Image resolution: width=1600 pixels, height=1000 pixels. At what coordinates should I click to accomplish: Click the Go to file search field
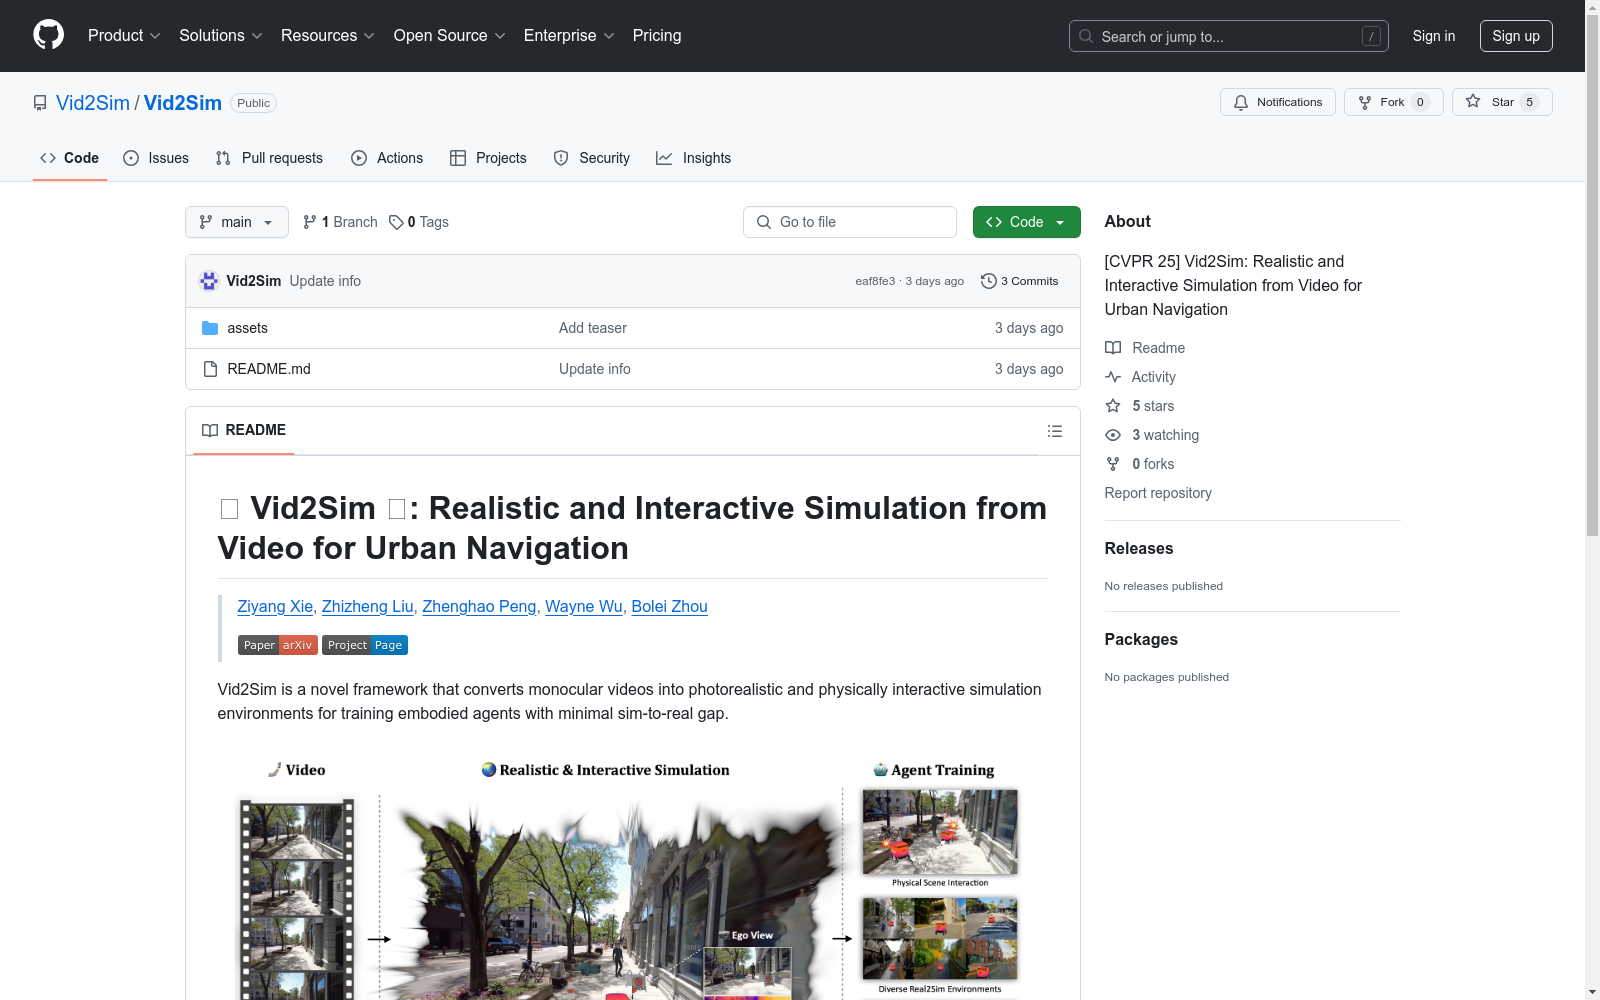click(x=850, y=222)
